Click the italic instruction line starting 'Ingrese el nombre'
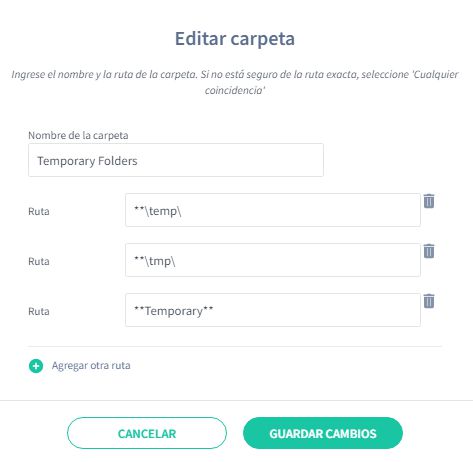The width and height of the screenshot is (473, 462). coord(235,74)
